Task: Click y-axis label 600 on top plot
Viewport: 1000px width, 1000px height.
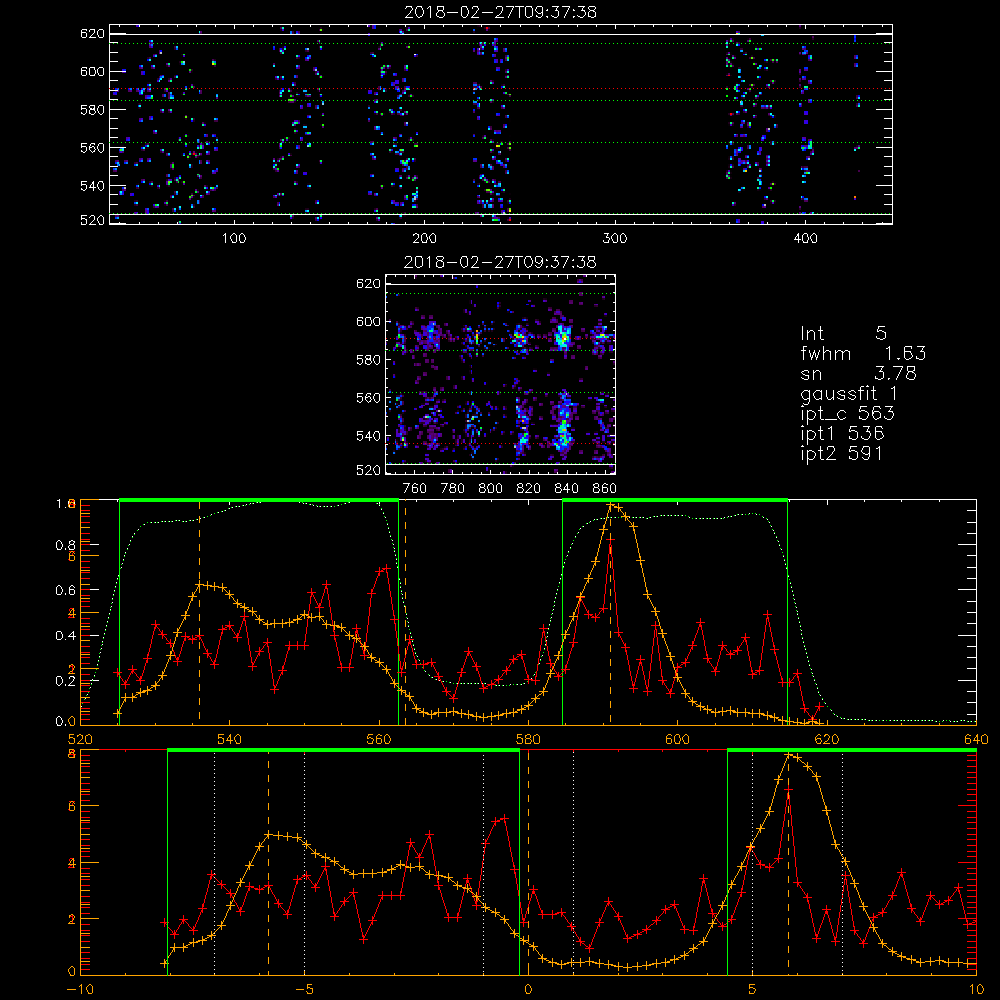Action: coord(92,71)
